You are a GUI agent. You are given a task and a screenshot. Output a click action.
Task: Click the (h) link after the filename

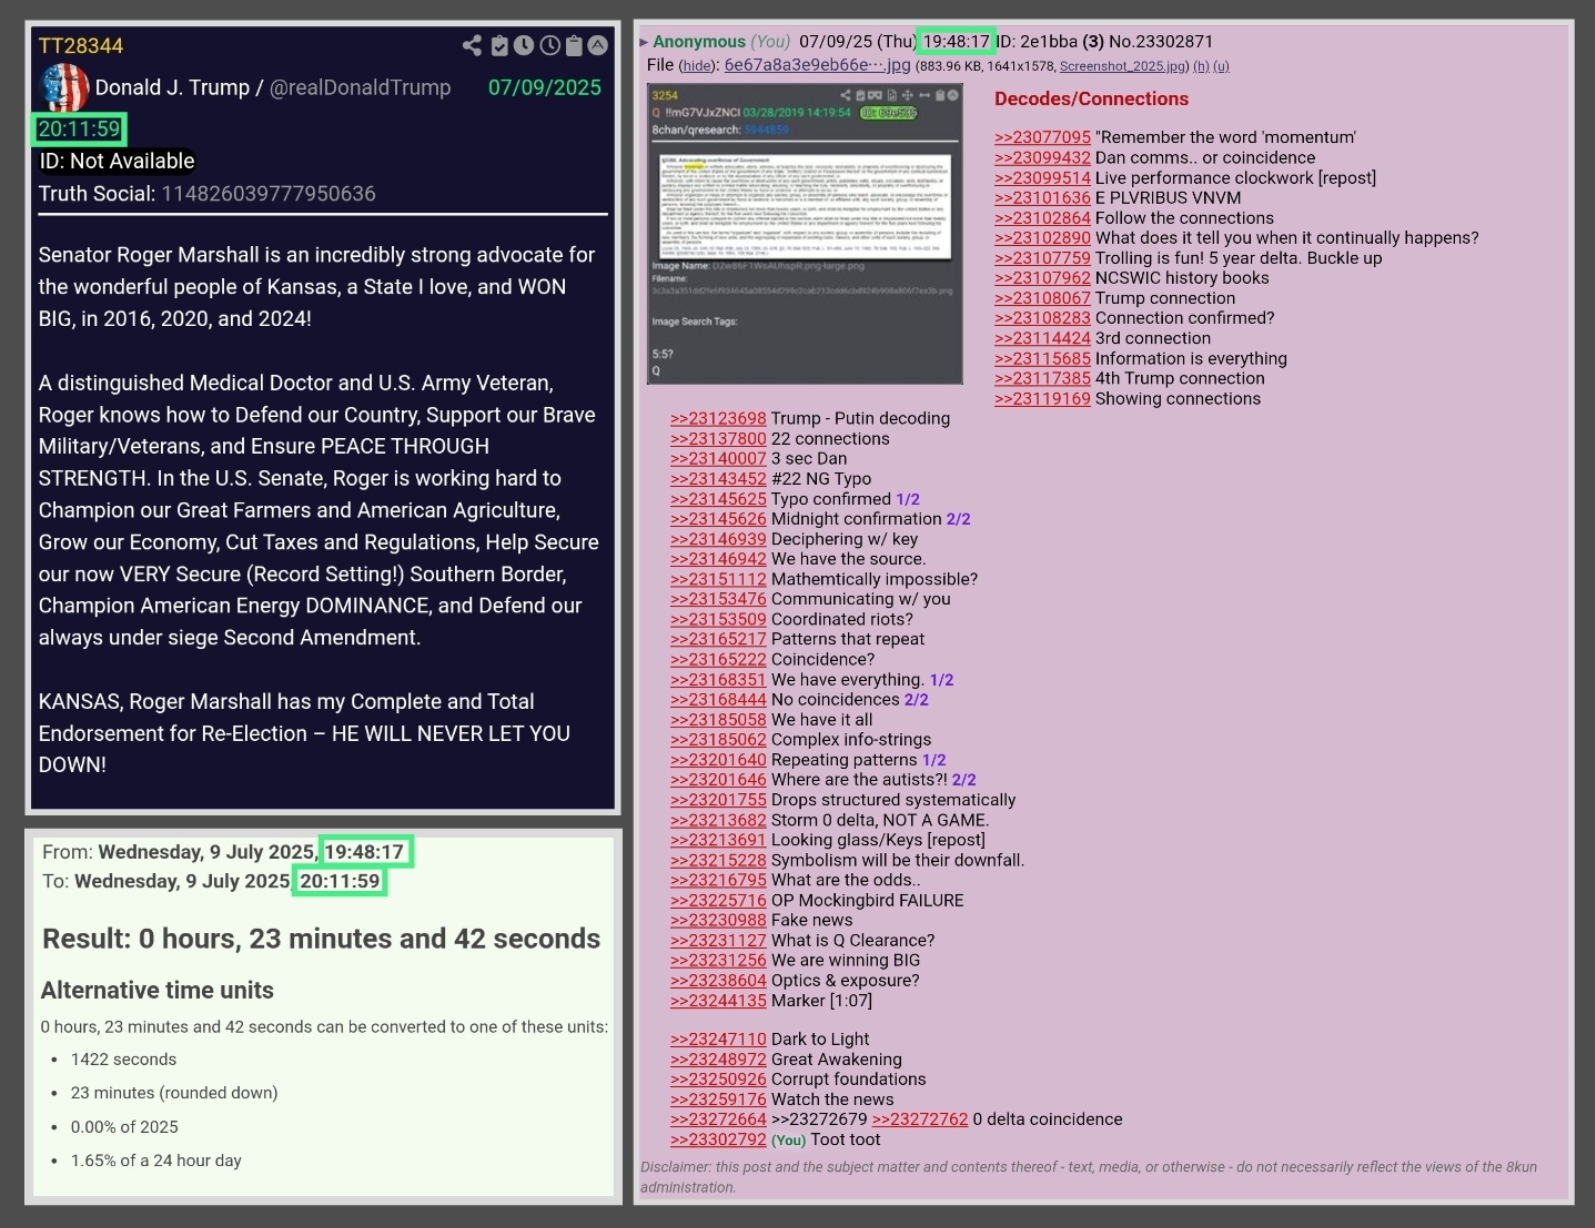click(x=1201, y=66)
